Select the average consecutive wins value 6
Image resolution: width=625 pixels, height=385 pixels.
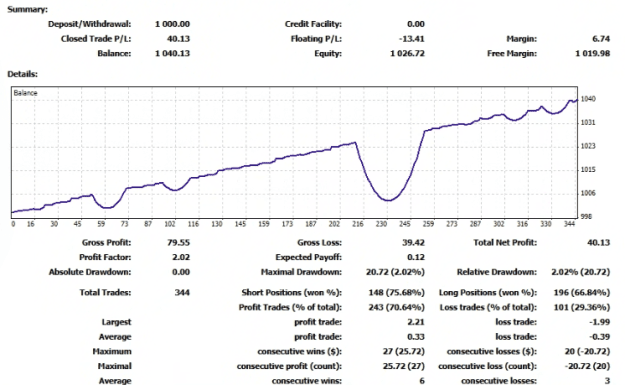coord(422,381)
